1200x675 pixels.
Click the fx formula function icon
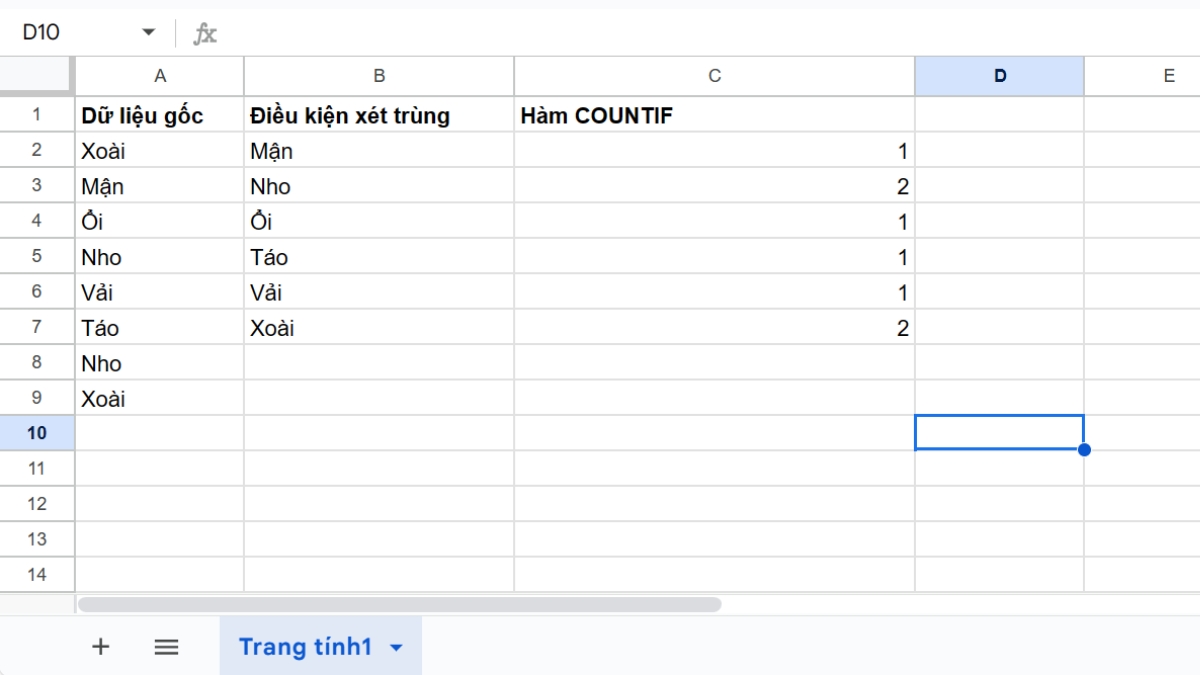(205, 33)
